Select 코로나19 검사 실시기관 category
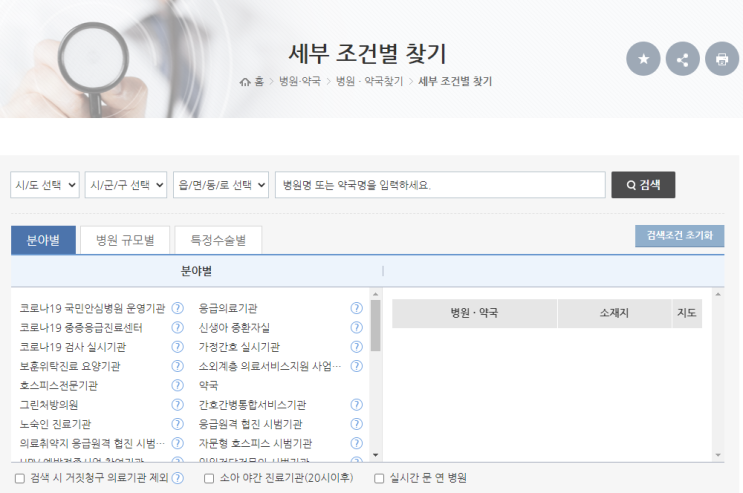743x493 pixels. (73, 347)
